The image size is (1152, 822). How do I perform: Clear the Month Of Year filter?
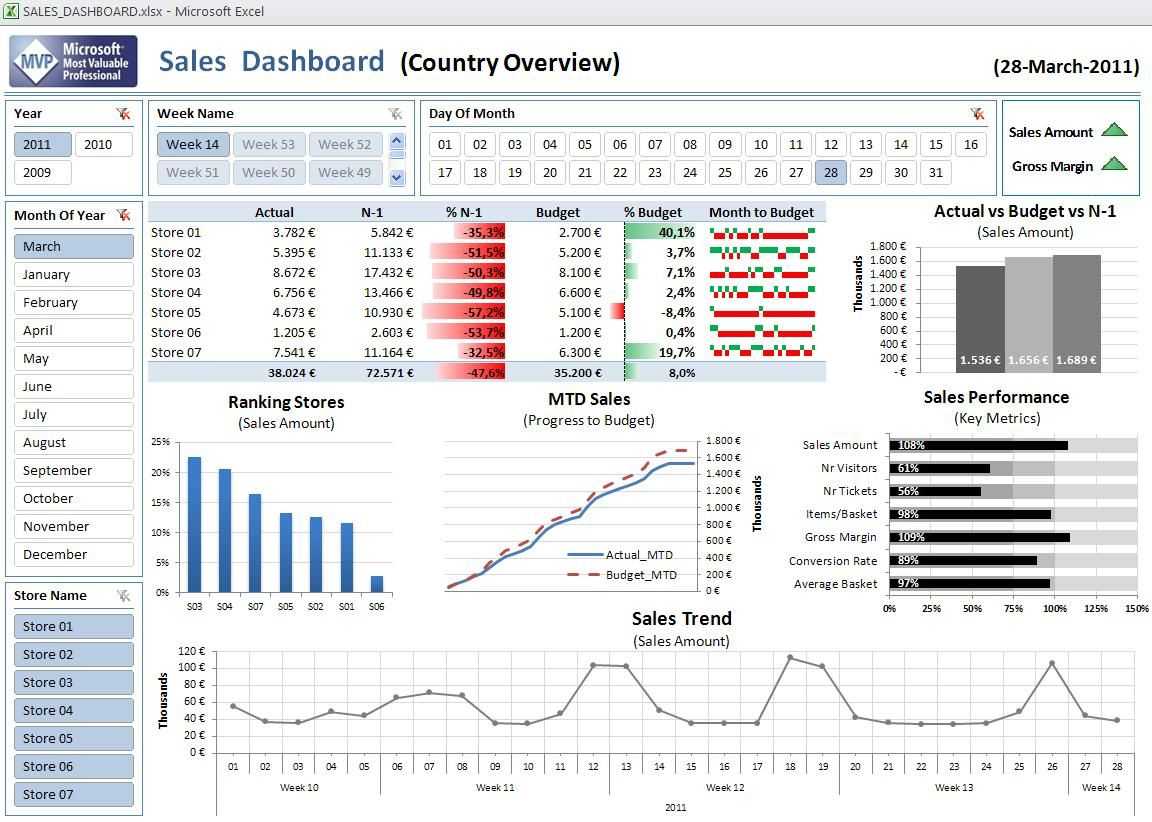point(123,215)
